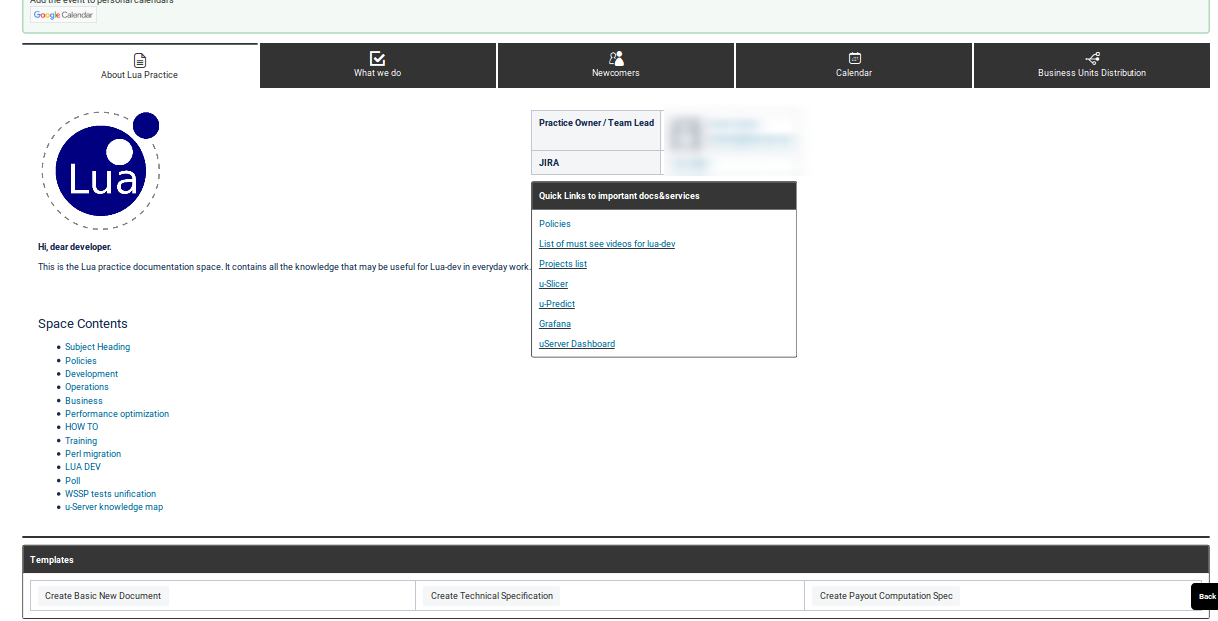This screenshot has width=1218, height=621.
Task: Open the u-Slicer link
Action: (553, 284)
